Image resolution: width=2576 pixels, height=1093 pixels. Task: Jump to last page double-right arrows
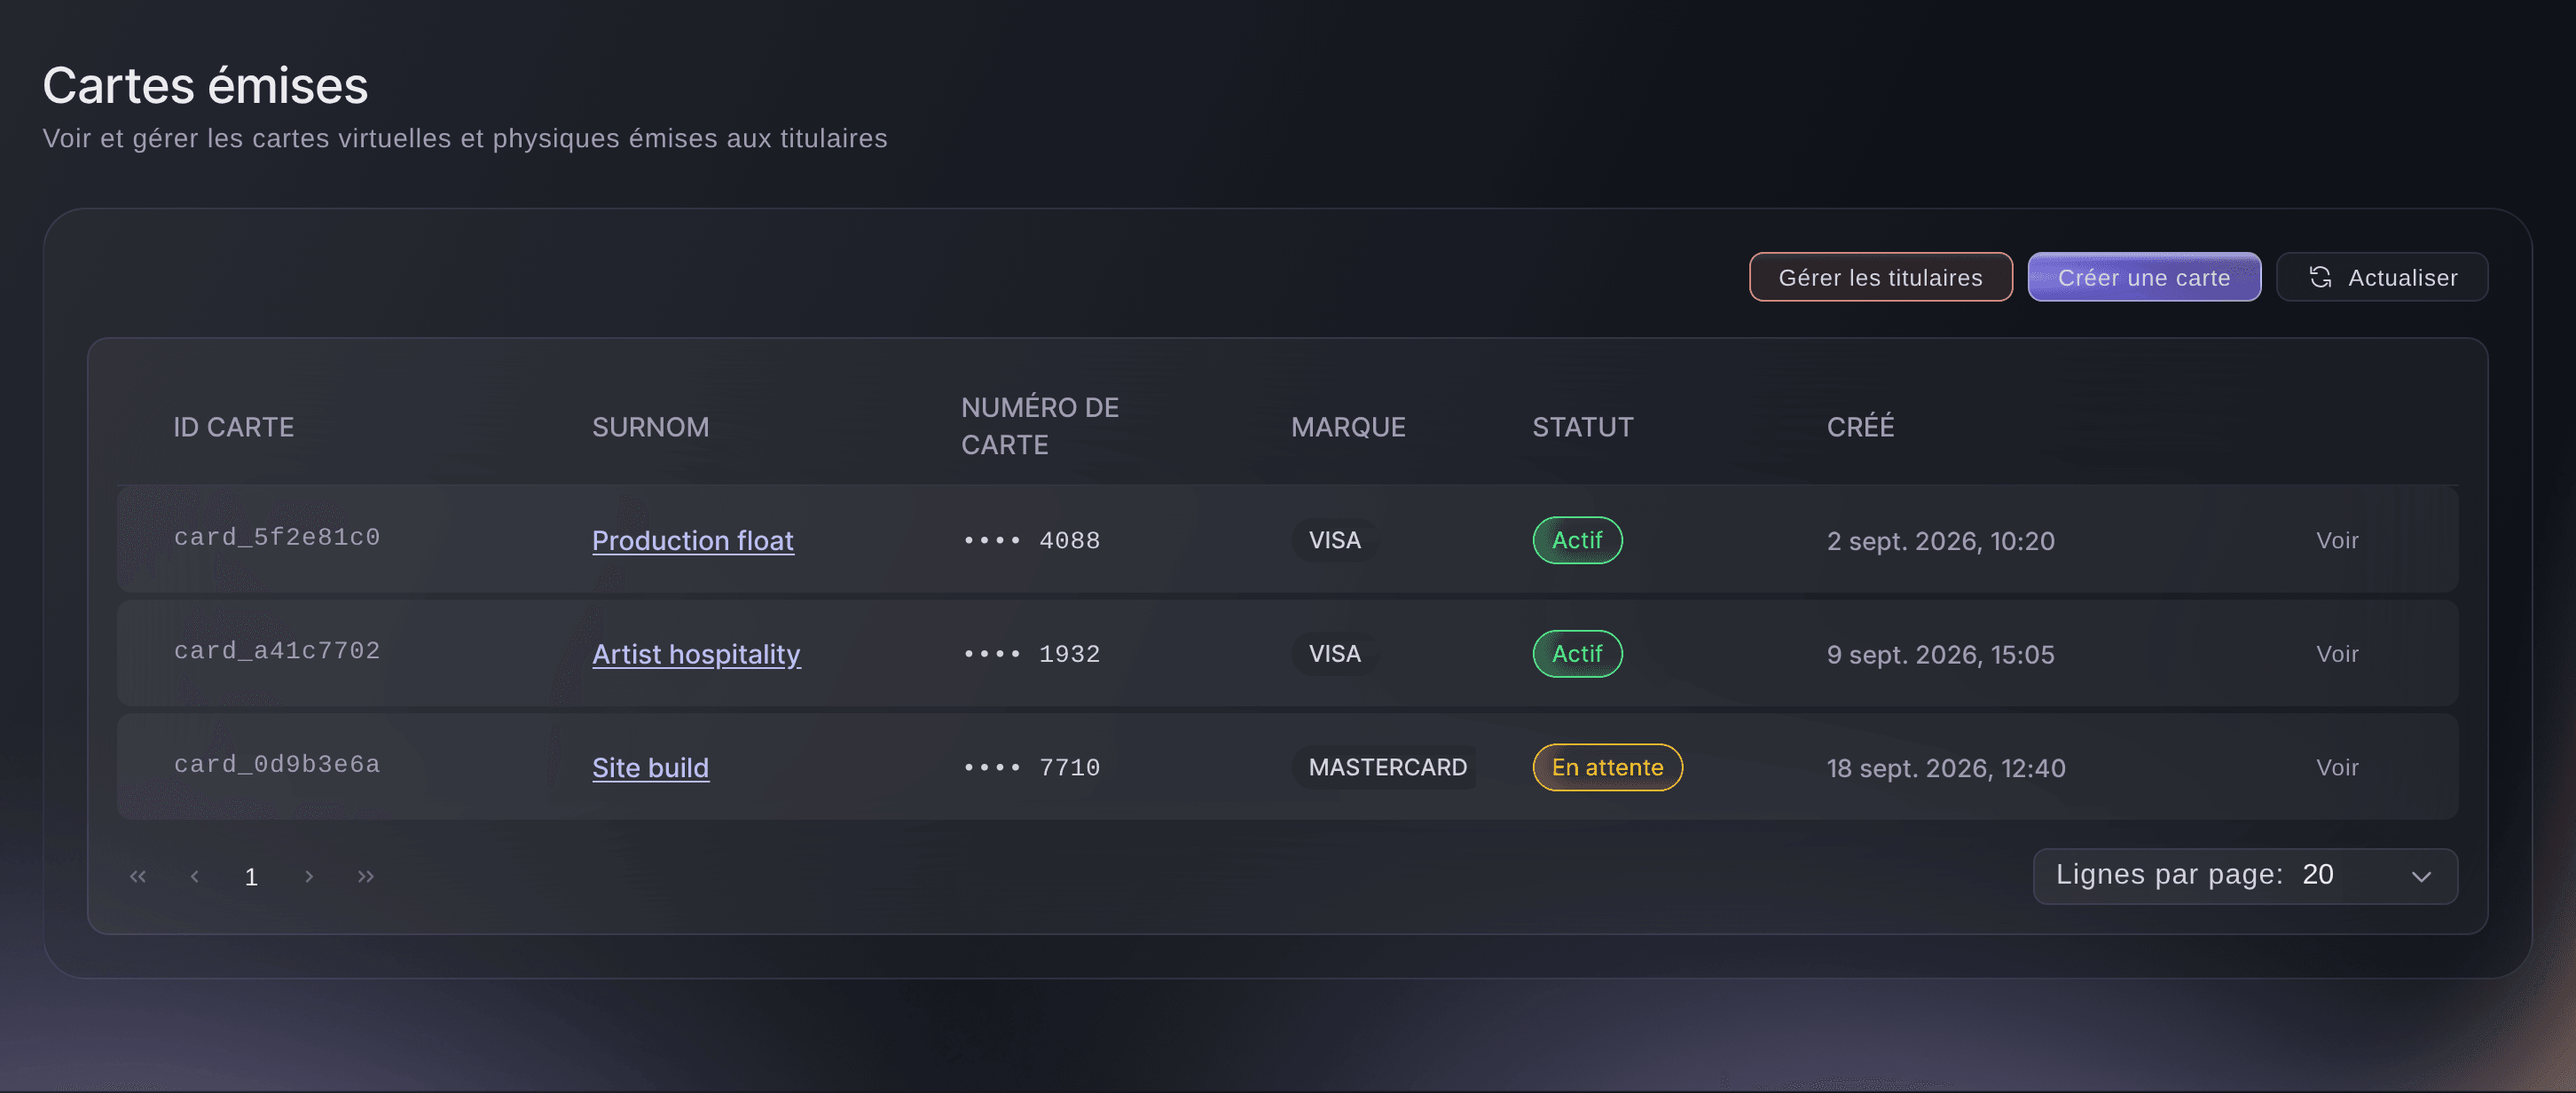click(366, 876)
